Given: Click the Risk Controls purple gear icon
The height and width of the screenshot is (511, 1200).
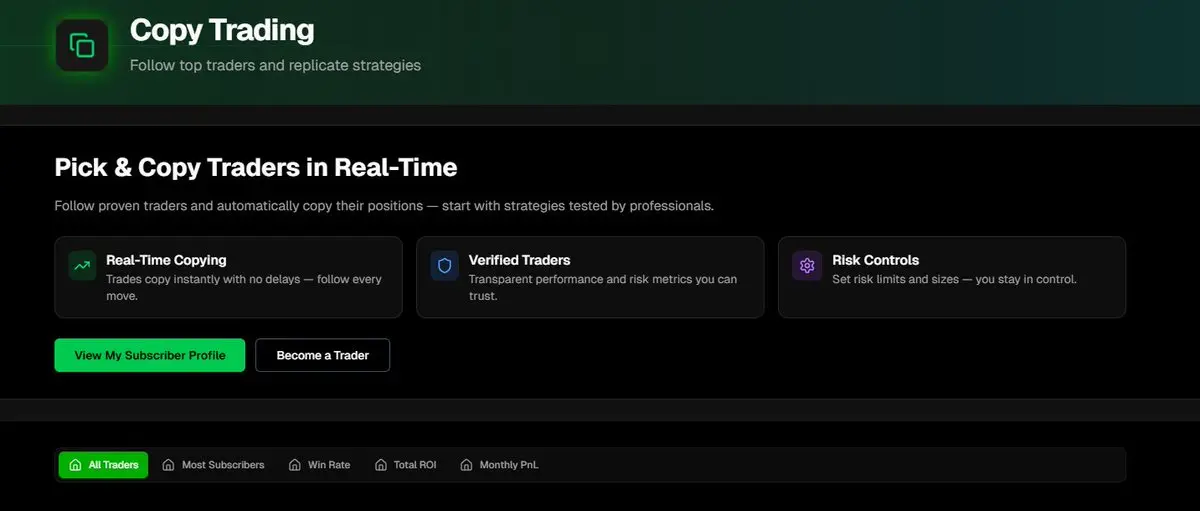Looking at the screenshot, I should point(807,265).
